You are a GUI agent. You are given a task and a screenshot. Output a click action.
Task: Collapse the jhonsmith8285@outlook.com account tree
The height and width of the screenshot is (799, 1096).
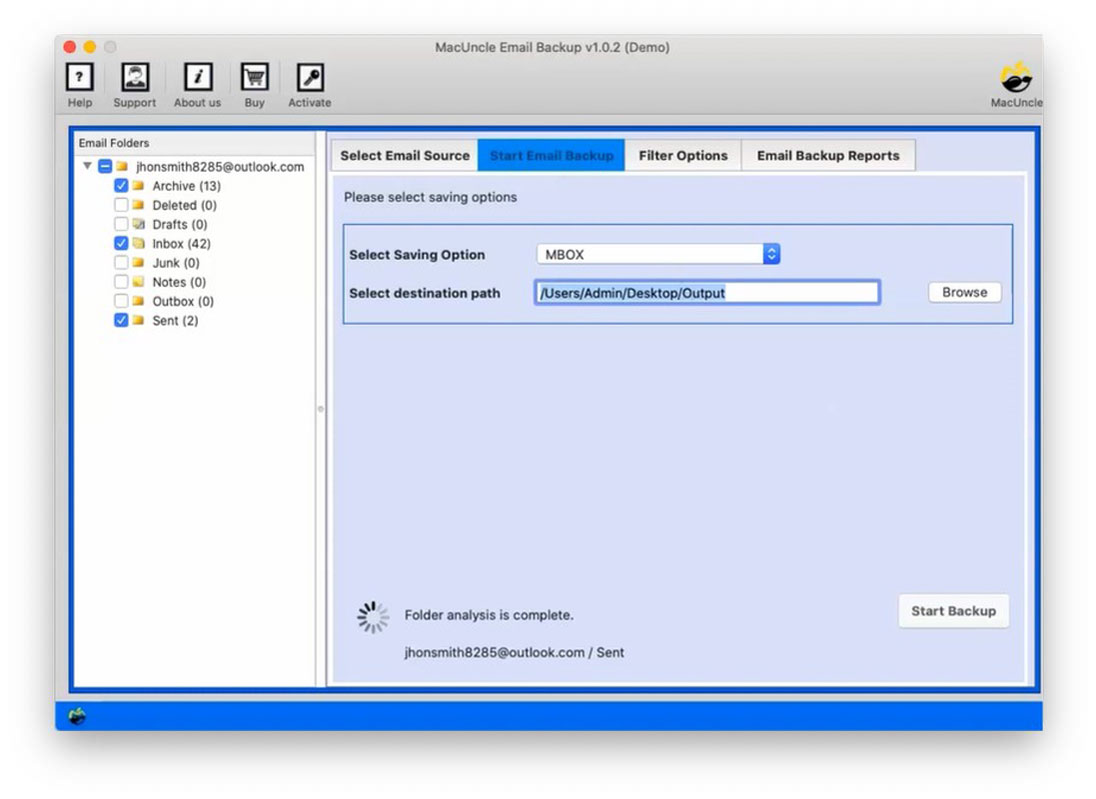(86, 166)
